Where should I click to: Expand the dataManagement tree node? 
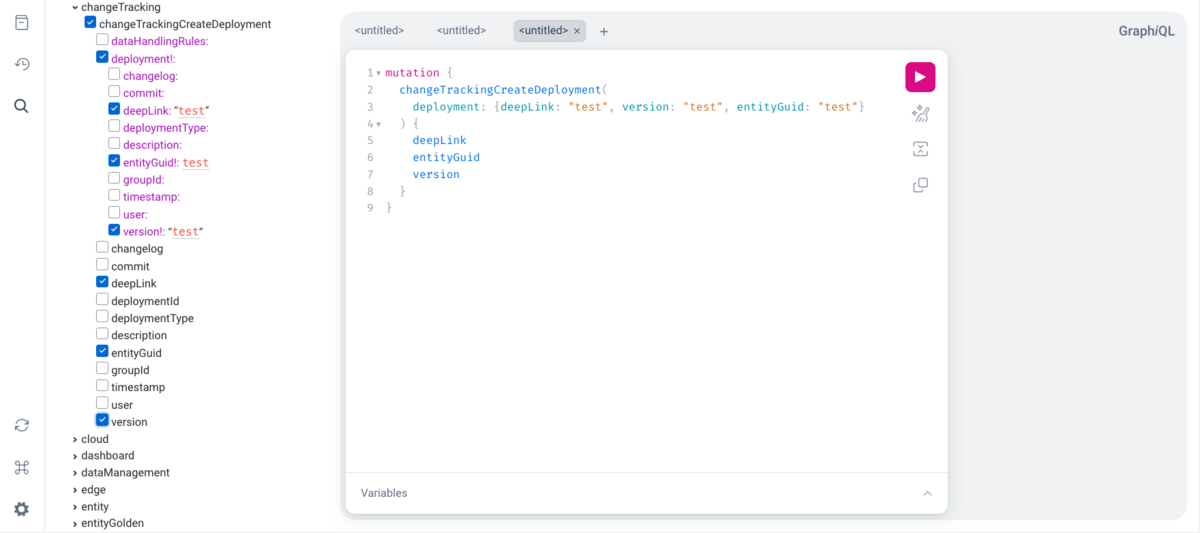coord(75,473)
